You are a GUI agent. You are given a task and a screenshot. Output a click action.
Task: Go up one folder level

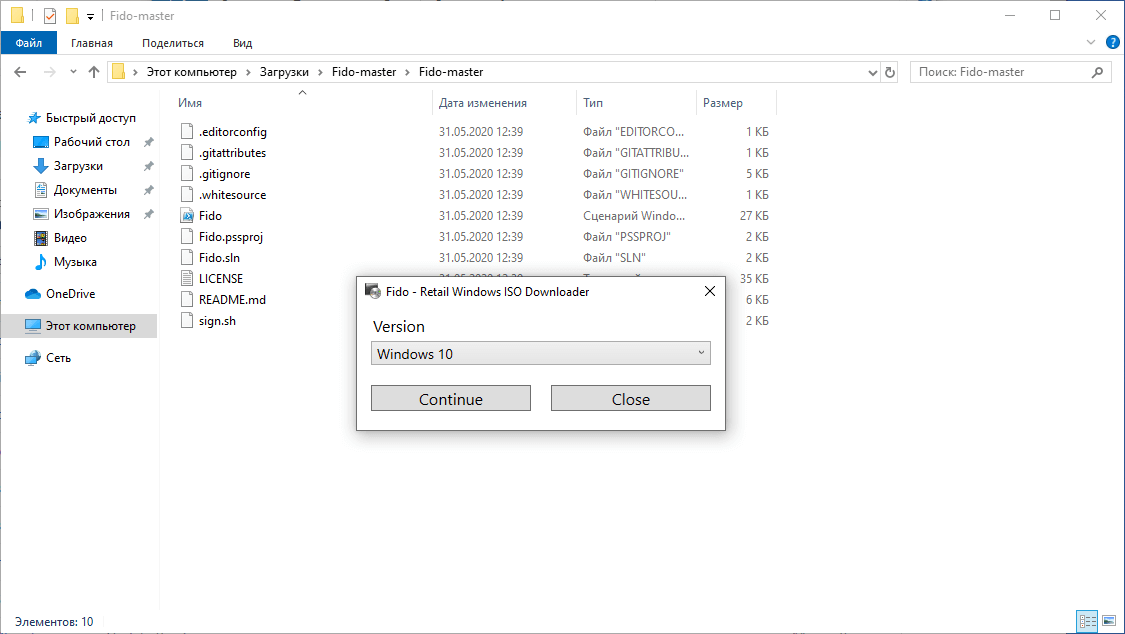click(x=94, y=72)
